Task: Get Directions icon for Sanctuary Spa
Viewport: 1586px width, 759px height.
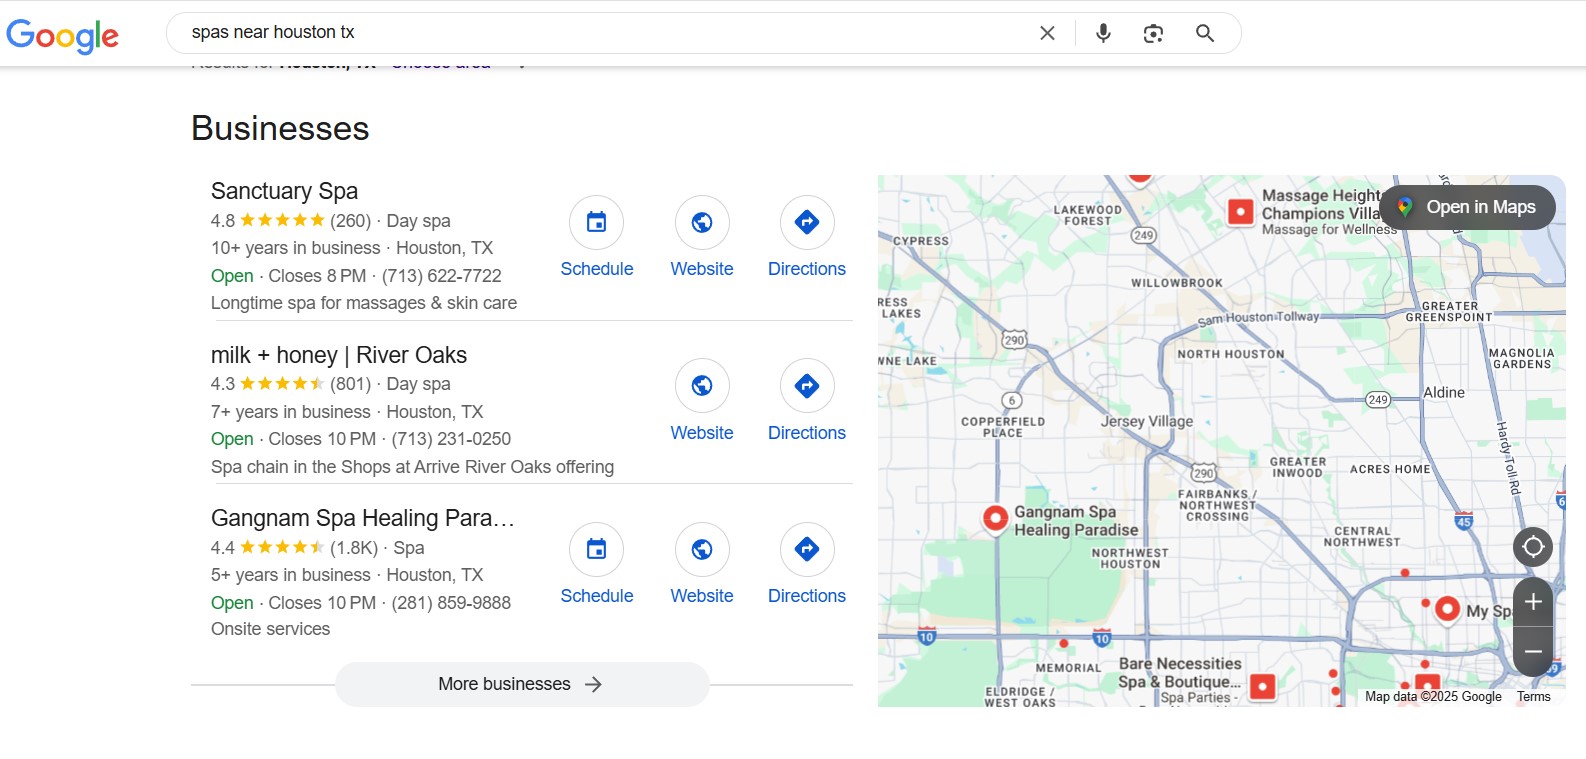Action: [807, 222]
